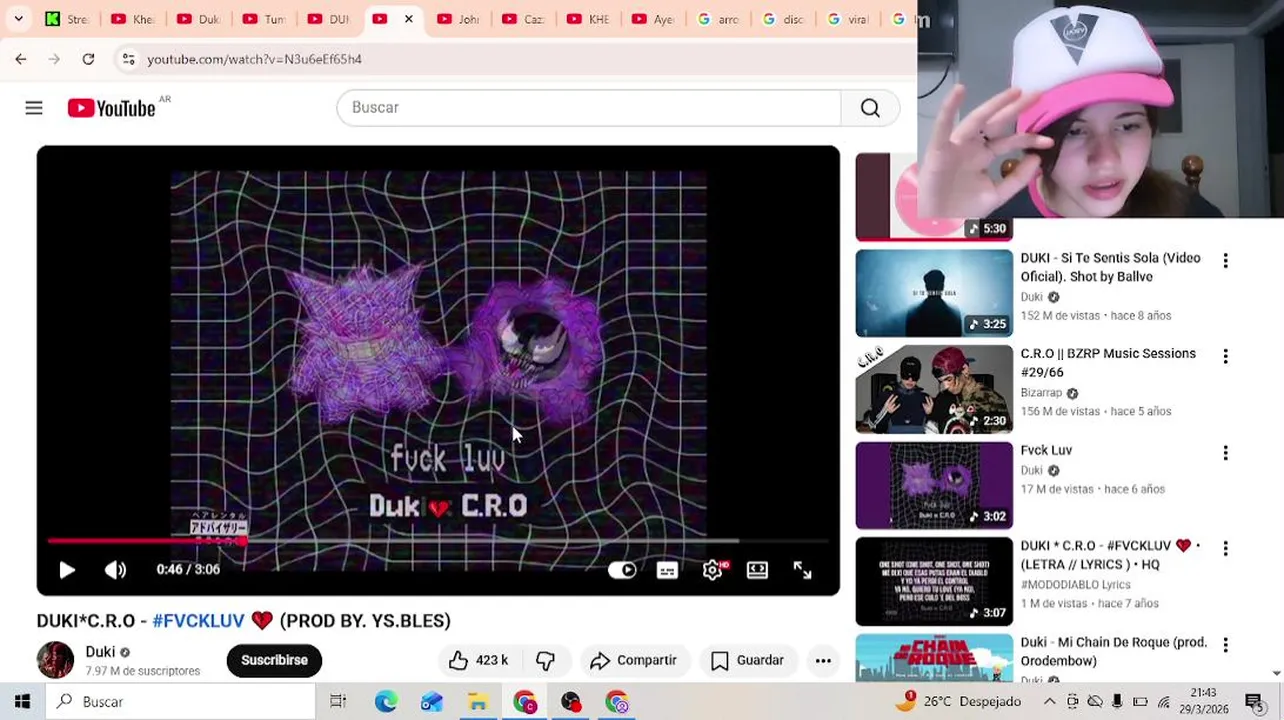Open options menu for Fvck Luv suggestion
Screen dimensions: 1284x720
coord(1225,452)
